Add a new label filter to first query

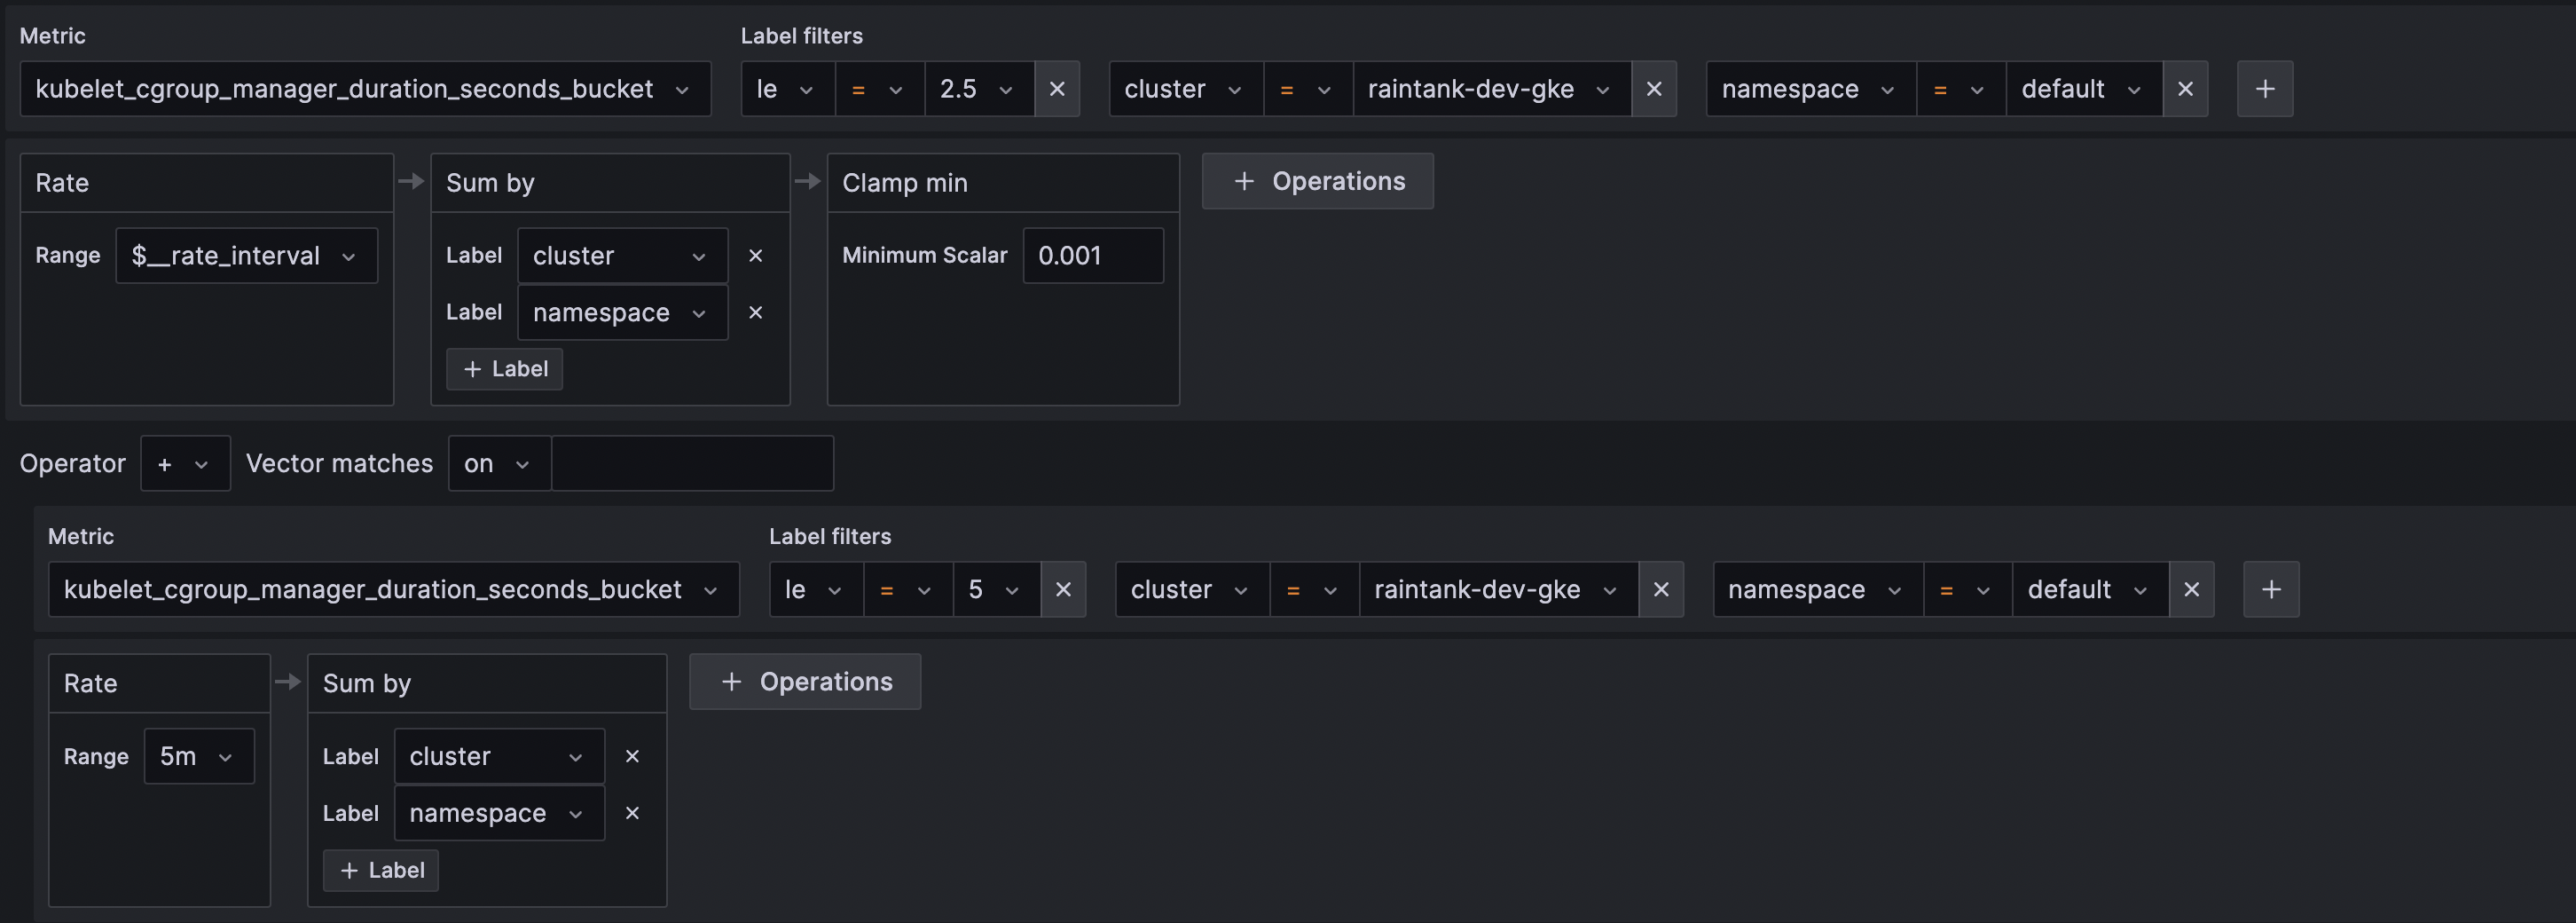(2265, 89)
